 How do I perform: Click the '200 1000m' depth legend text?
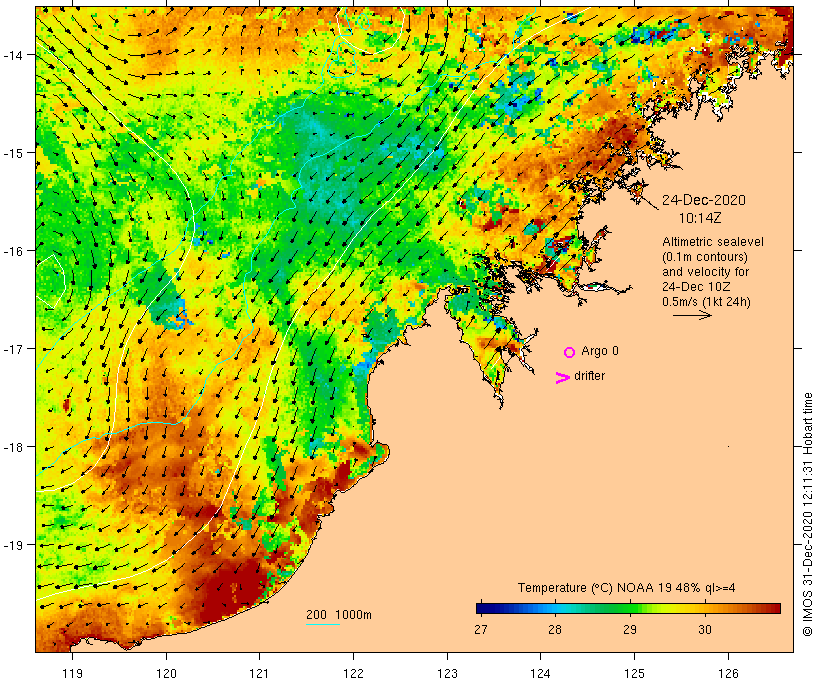pyautogui.click(x=339, y=615)
